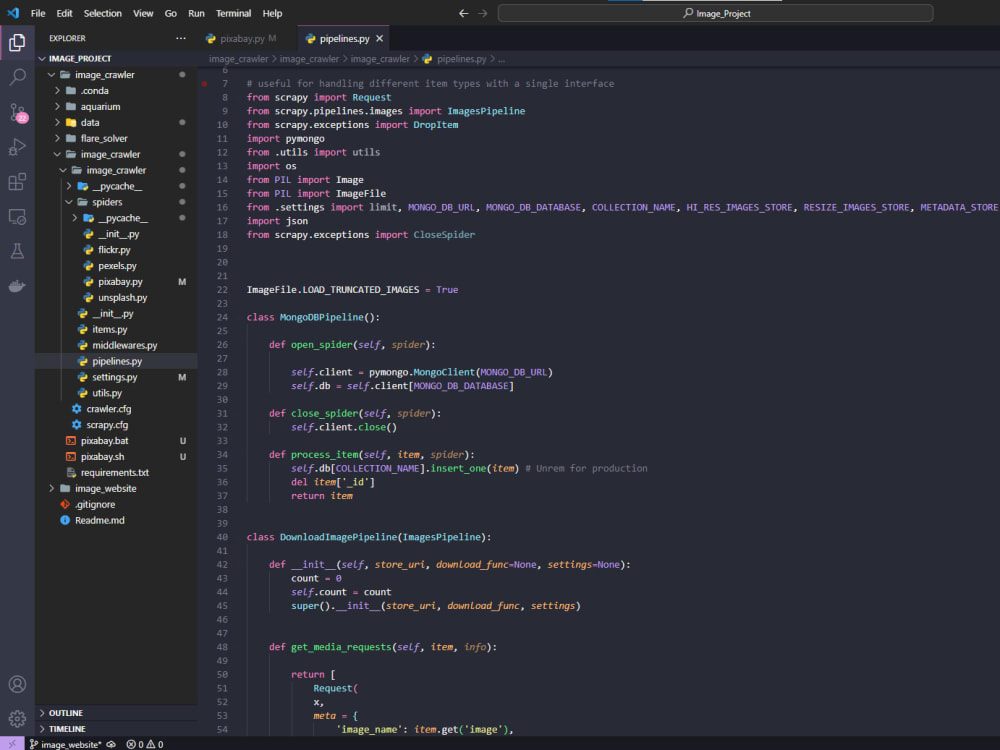
Task: Click the Accounts icon
Action: point(17,684)
